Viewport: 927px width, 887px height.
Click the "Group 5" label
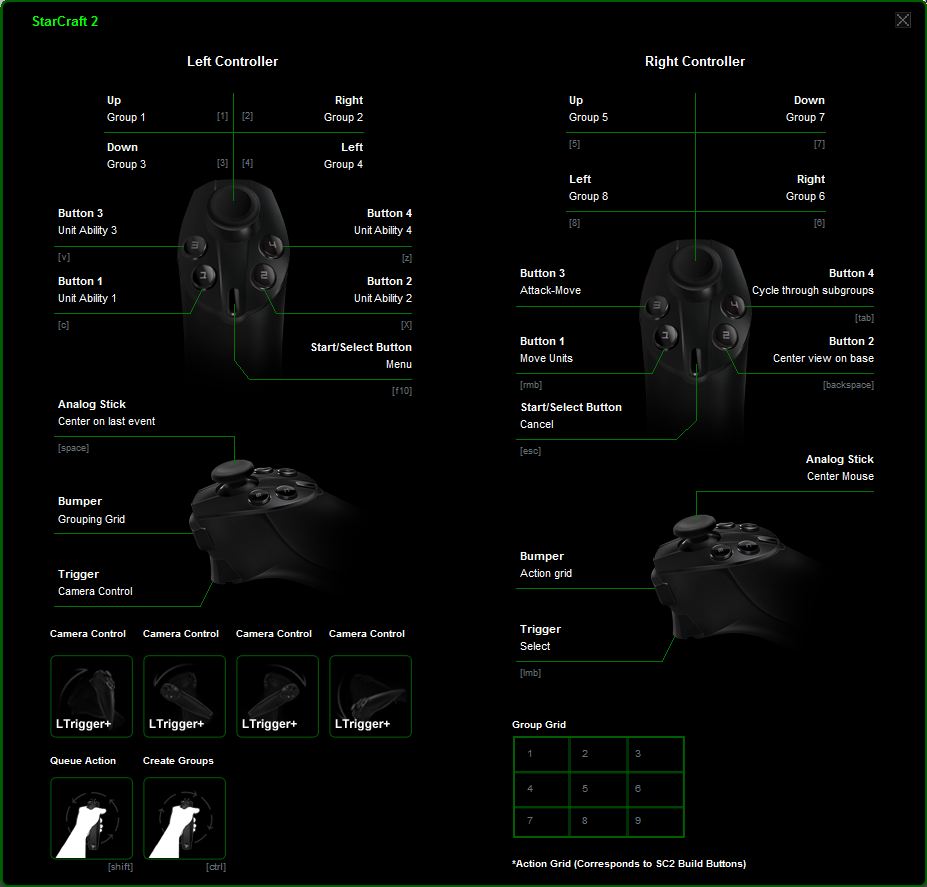(x=588, y=117)
